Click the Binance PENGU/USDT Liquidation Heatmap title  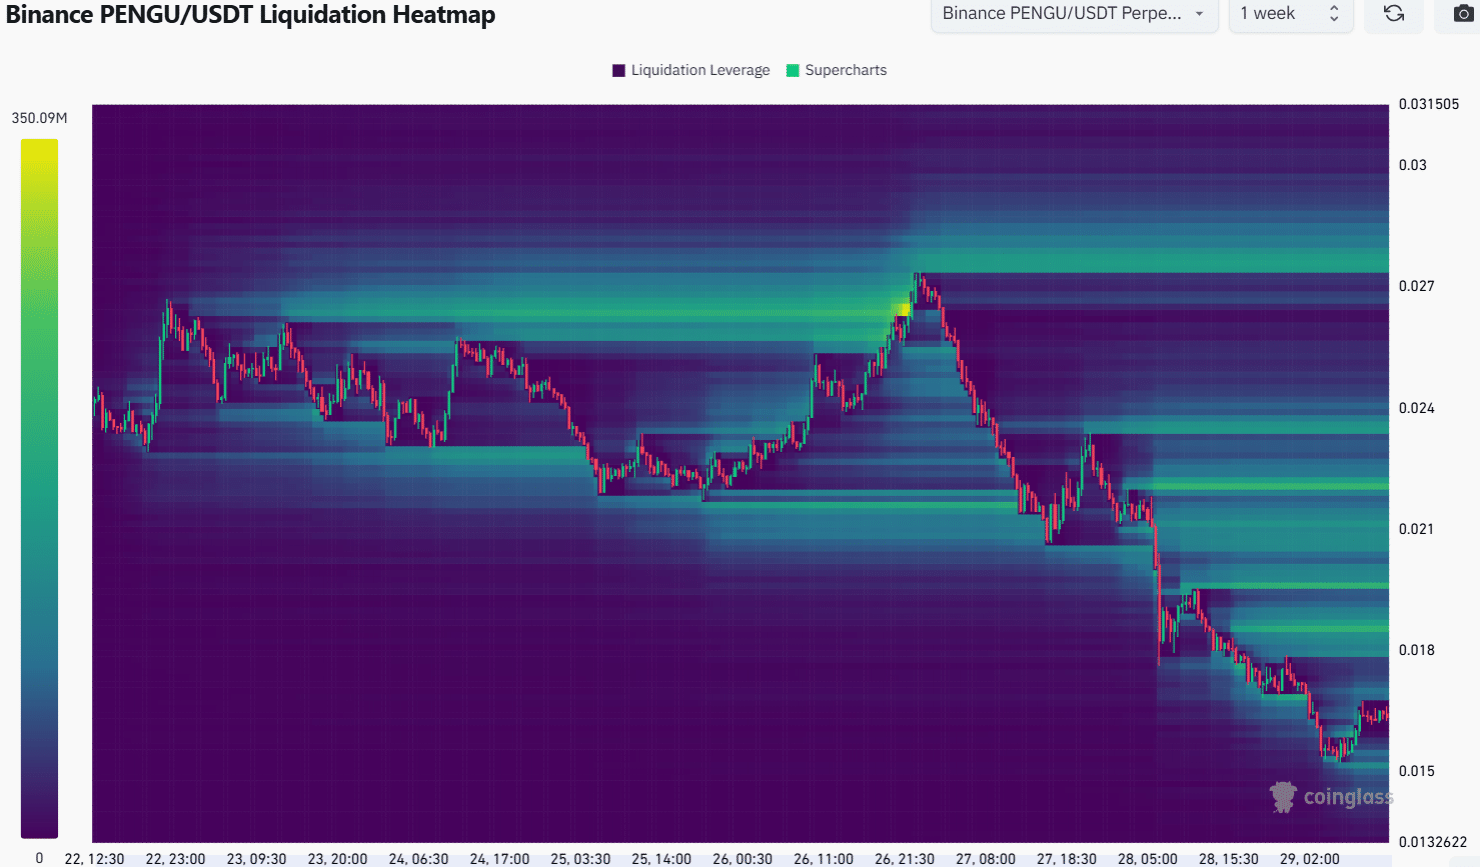(250, 15)
